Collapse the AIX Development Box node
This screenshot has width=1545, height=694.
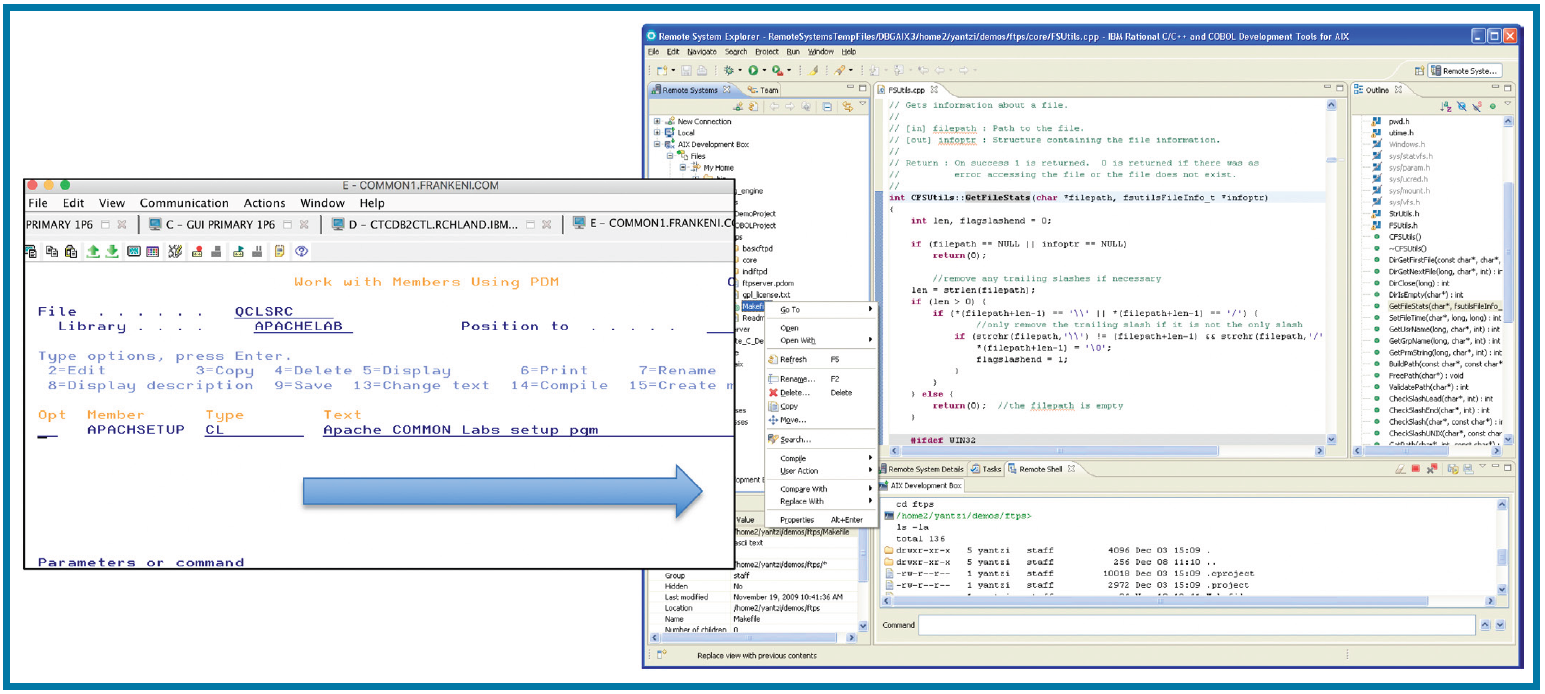pyautogui.click(x=658, y=144)
